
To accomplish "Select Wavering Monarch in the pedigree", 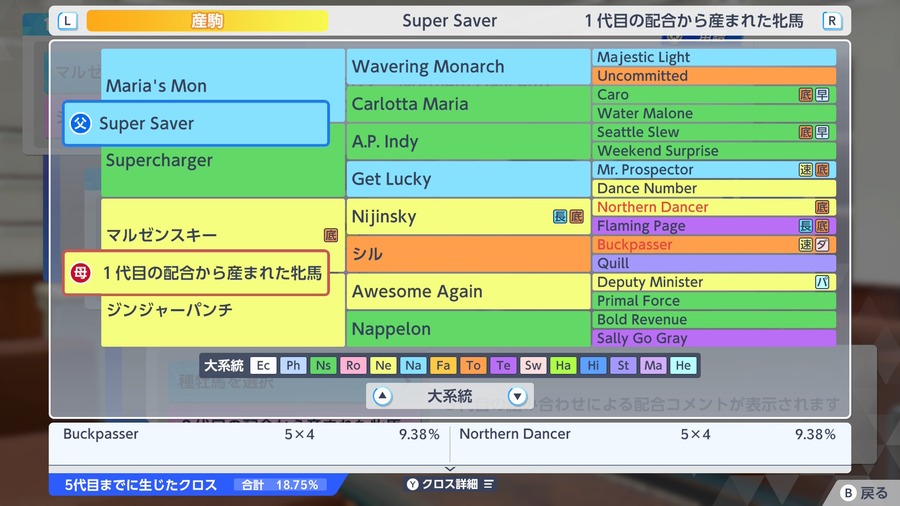I will [468, 67].
